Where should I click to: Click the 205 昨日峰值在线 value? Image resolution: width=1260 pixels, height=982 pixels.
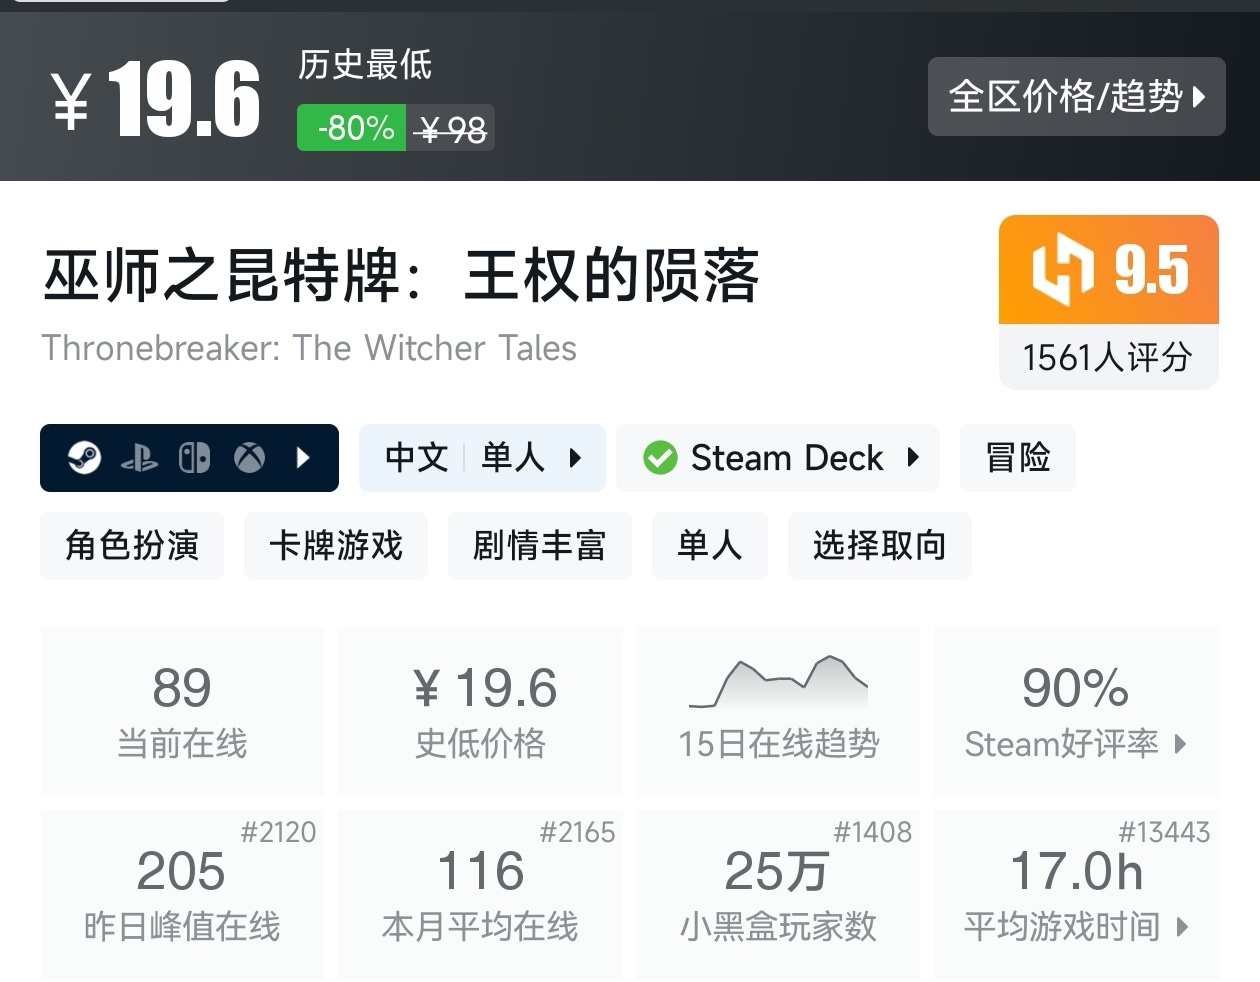point(181,871)
